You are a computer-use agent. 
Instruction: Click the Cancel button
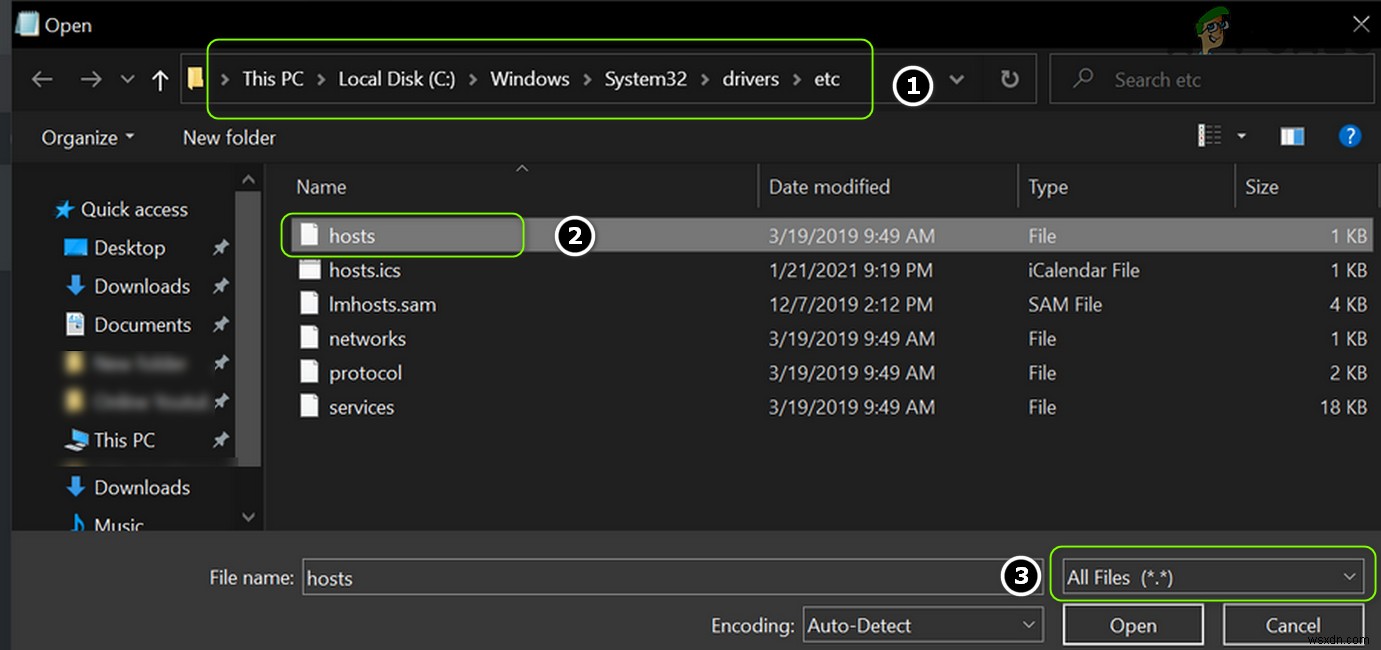tap(1294, 624)
